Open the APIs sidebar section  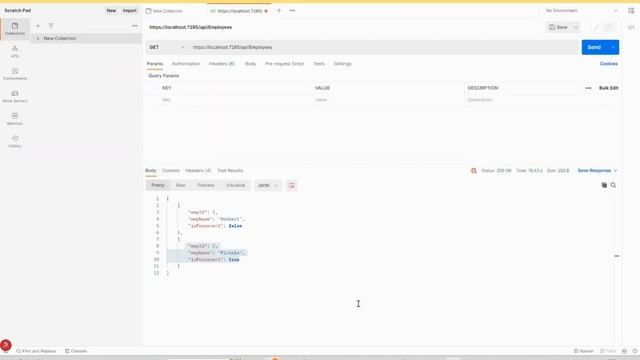[x=15, y=51]
